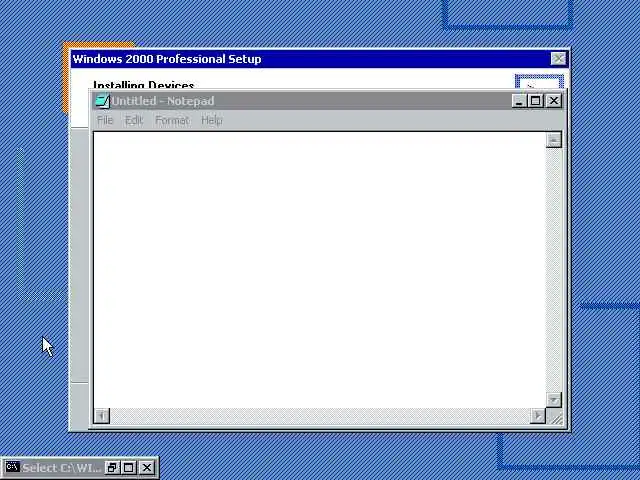Click the setup wizard icon beside Installing Devices

pyautogui.click(x=539, y=82)
